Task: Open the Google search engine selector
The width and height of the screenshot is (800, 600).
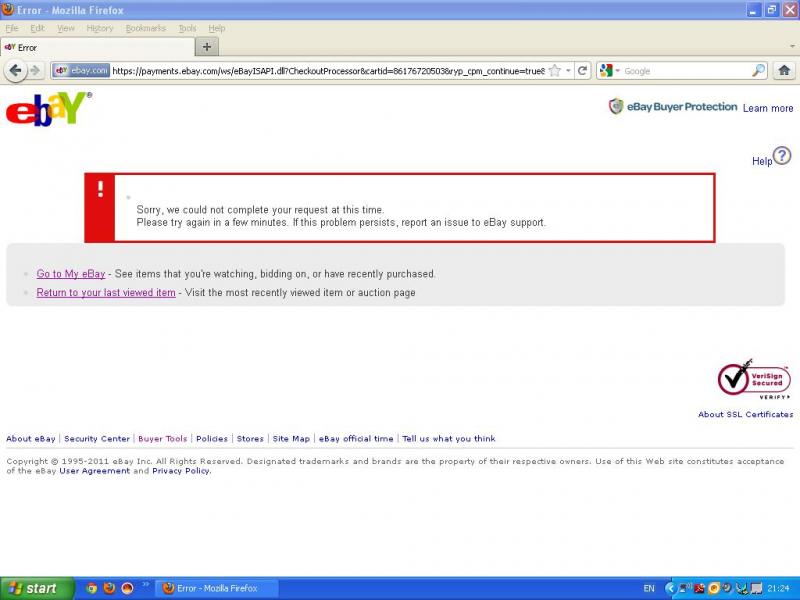Action: (610, 71)
